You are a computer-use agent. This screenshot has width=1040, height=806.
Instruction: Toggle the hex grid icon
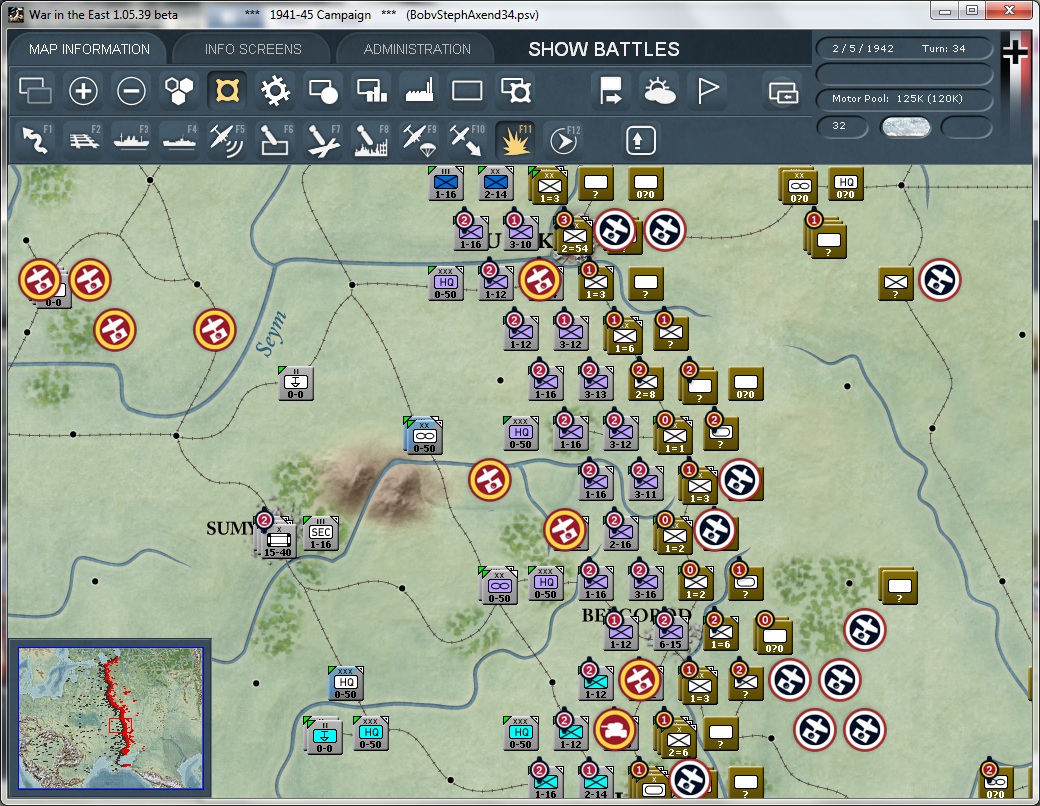point(179,91)
